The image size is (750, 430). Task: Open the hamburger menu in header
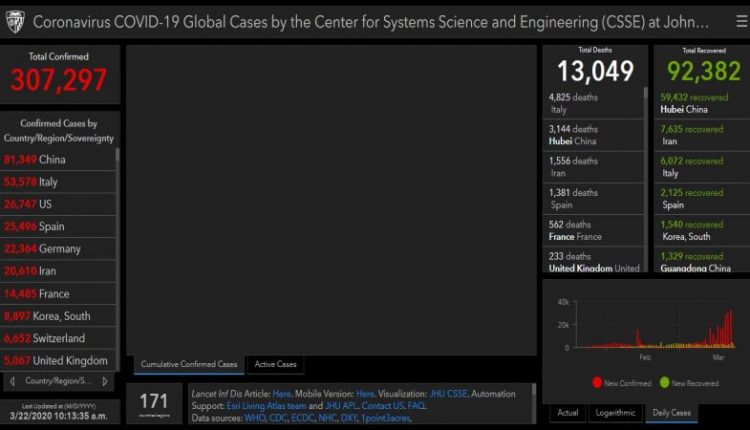[x=741, y=22]
